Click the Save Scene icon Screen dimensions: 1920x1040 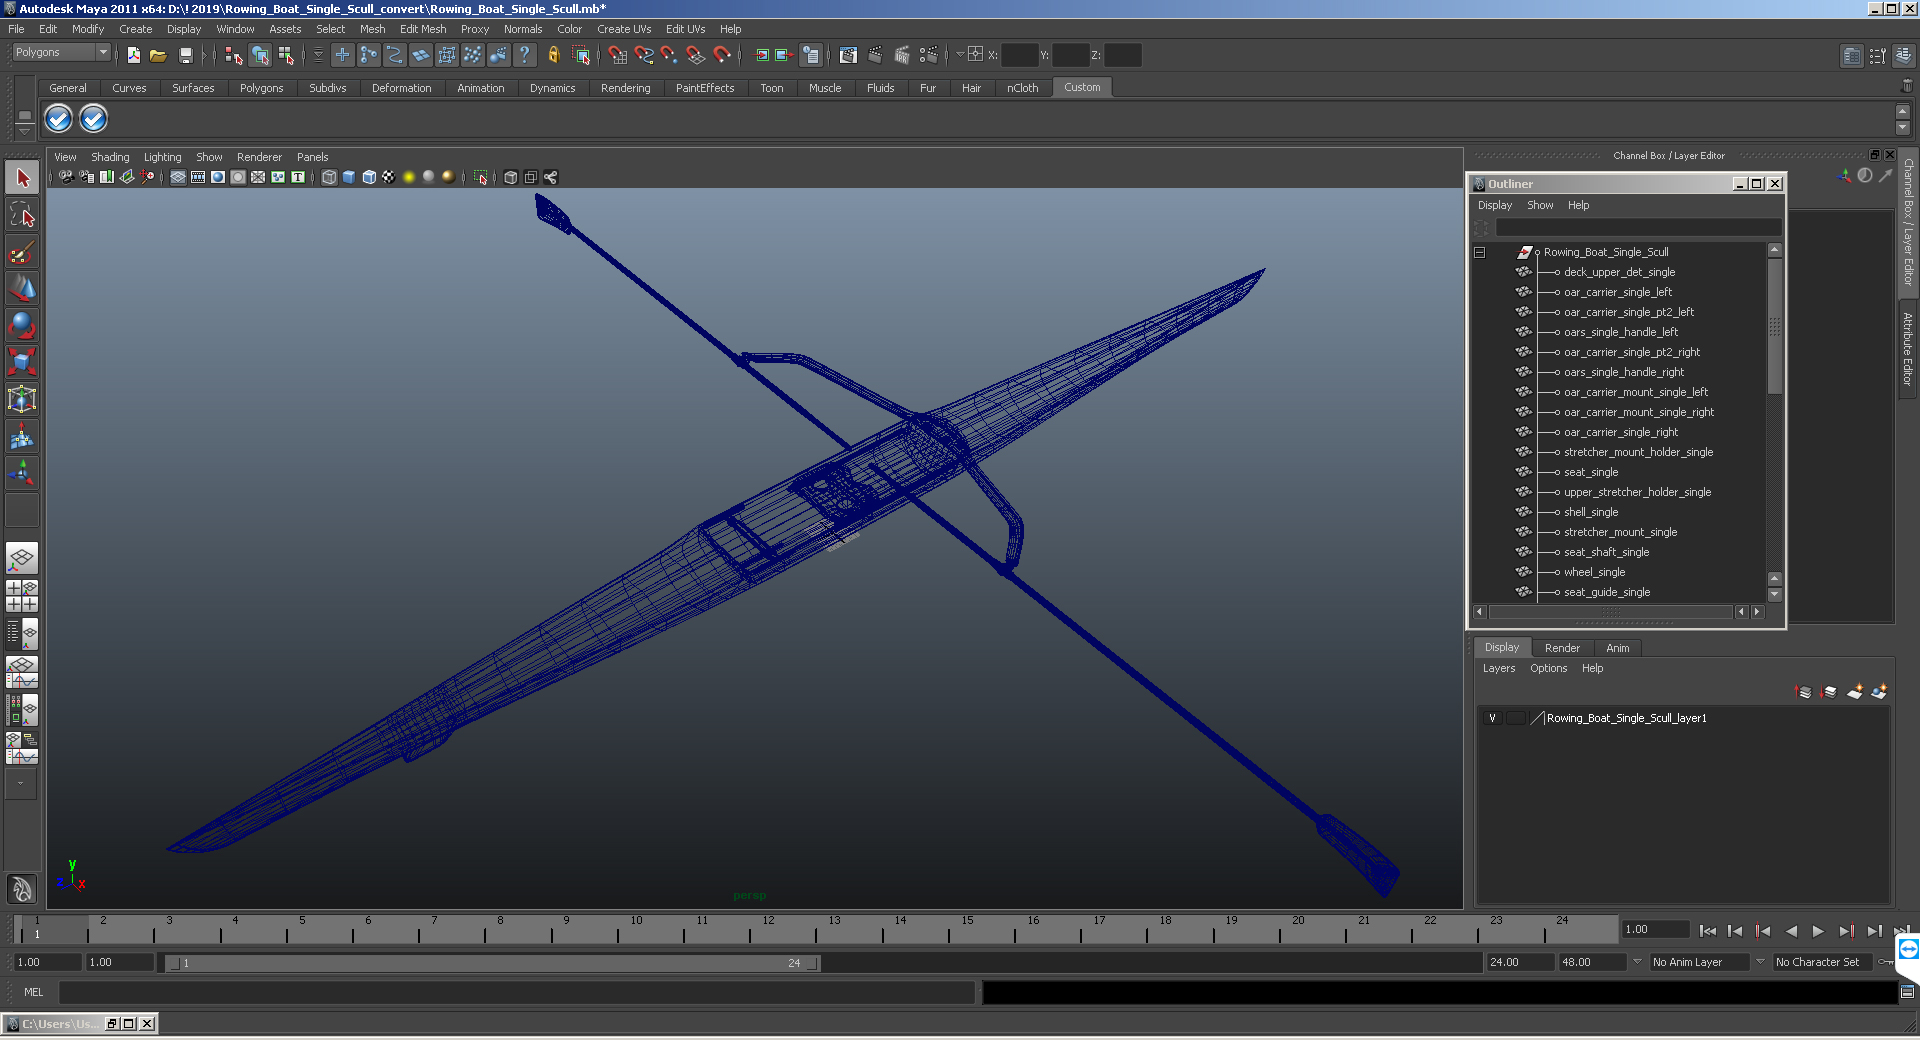pyautogui.click(x=185, y=55)
